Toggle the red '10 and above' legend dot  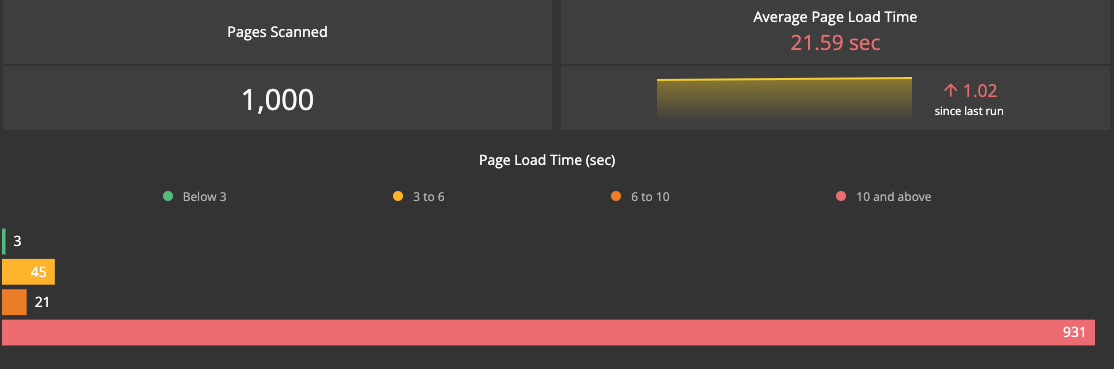click(x=841, y=196)
